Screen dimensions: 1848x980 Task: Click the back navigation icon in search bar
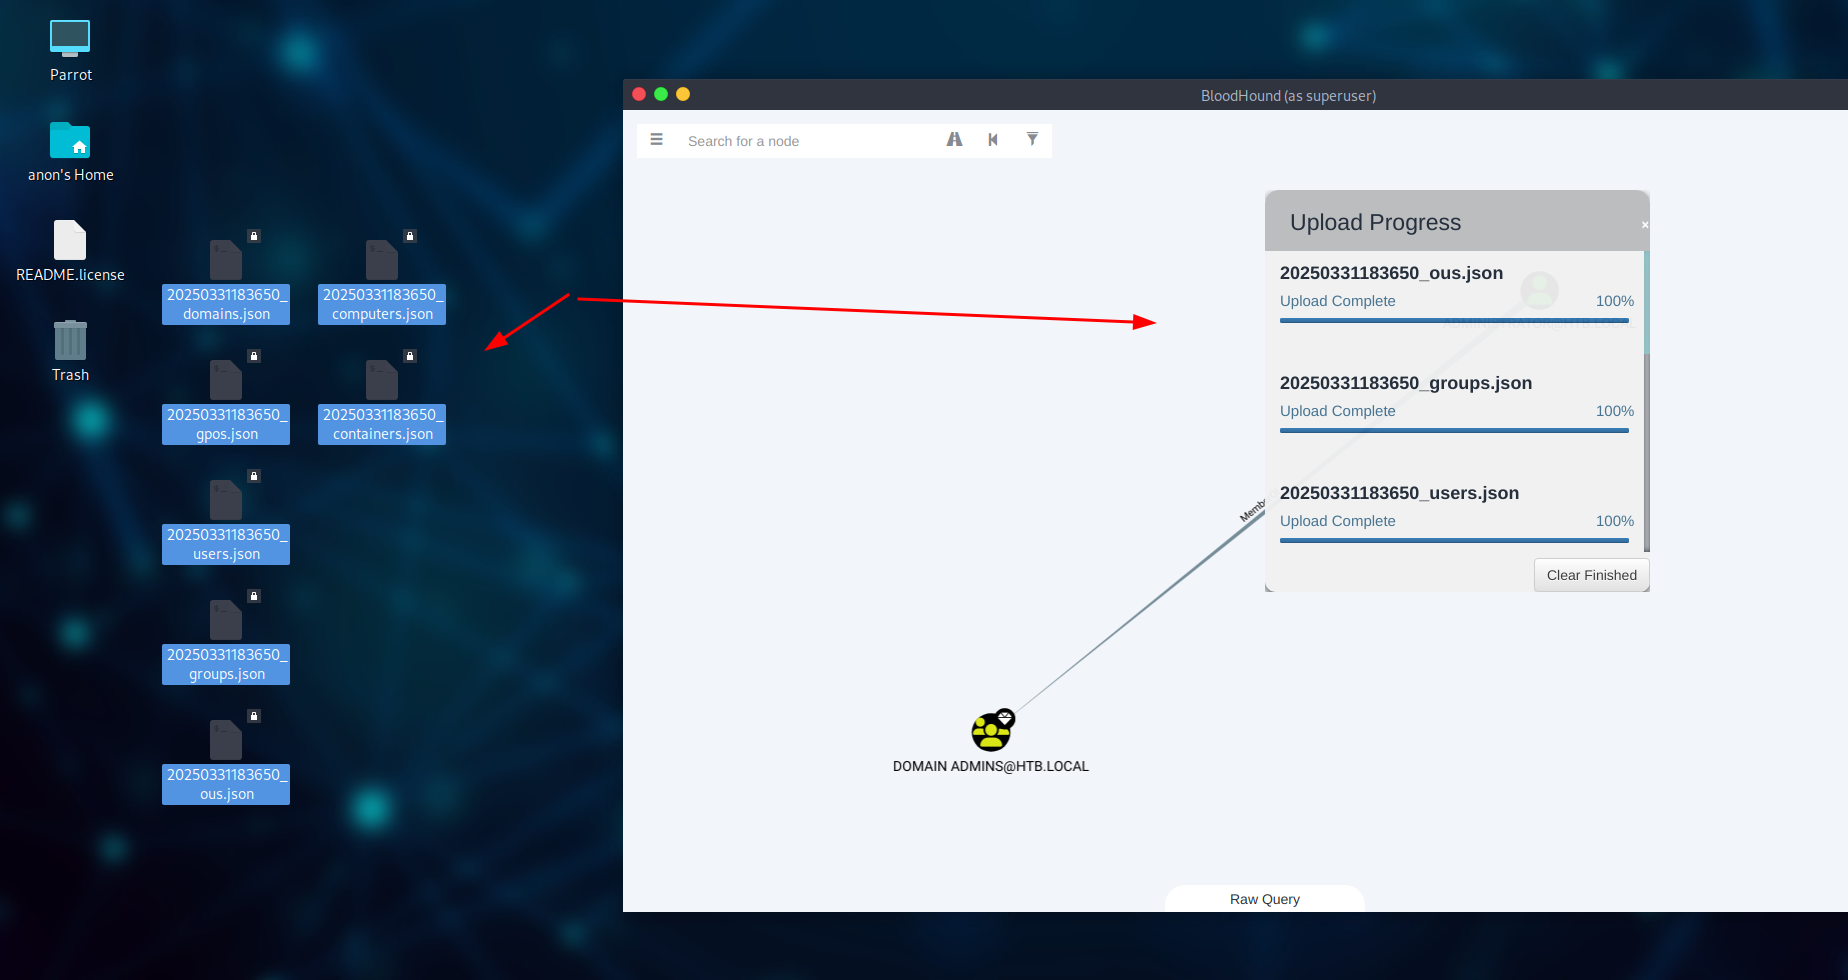coord(993,140)
